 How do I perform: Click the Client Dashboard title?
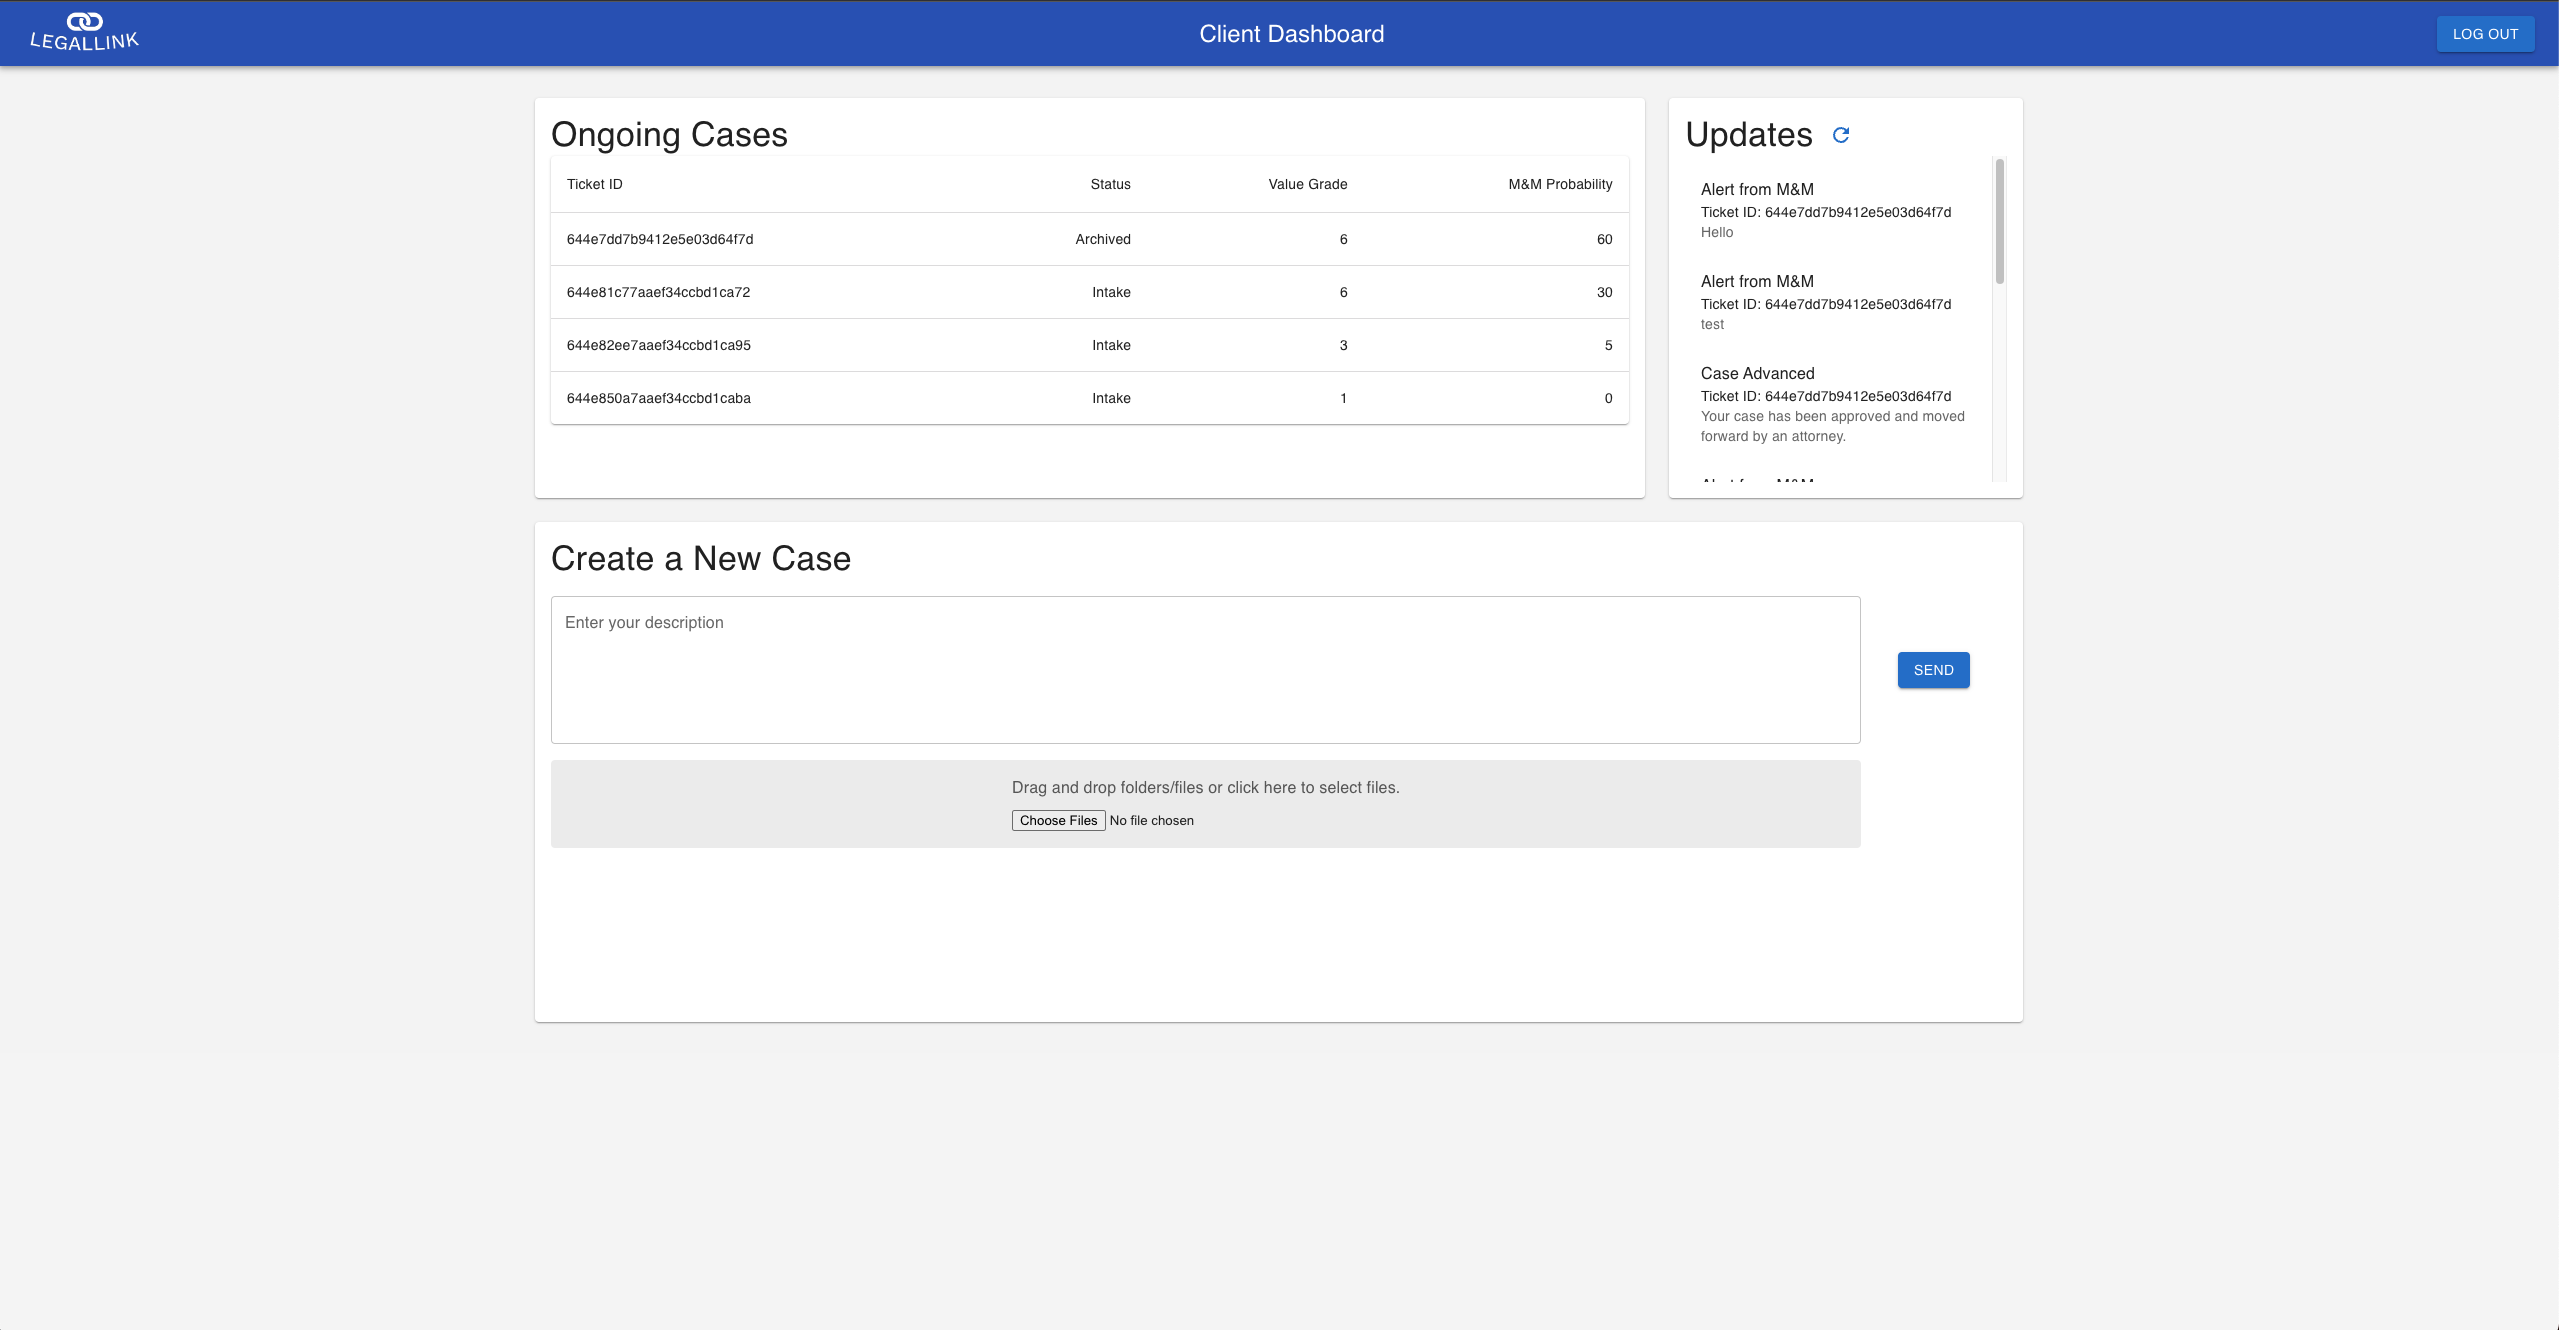pyautogui.click(x=1291, y=34)
